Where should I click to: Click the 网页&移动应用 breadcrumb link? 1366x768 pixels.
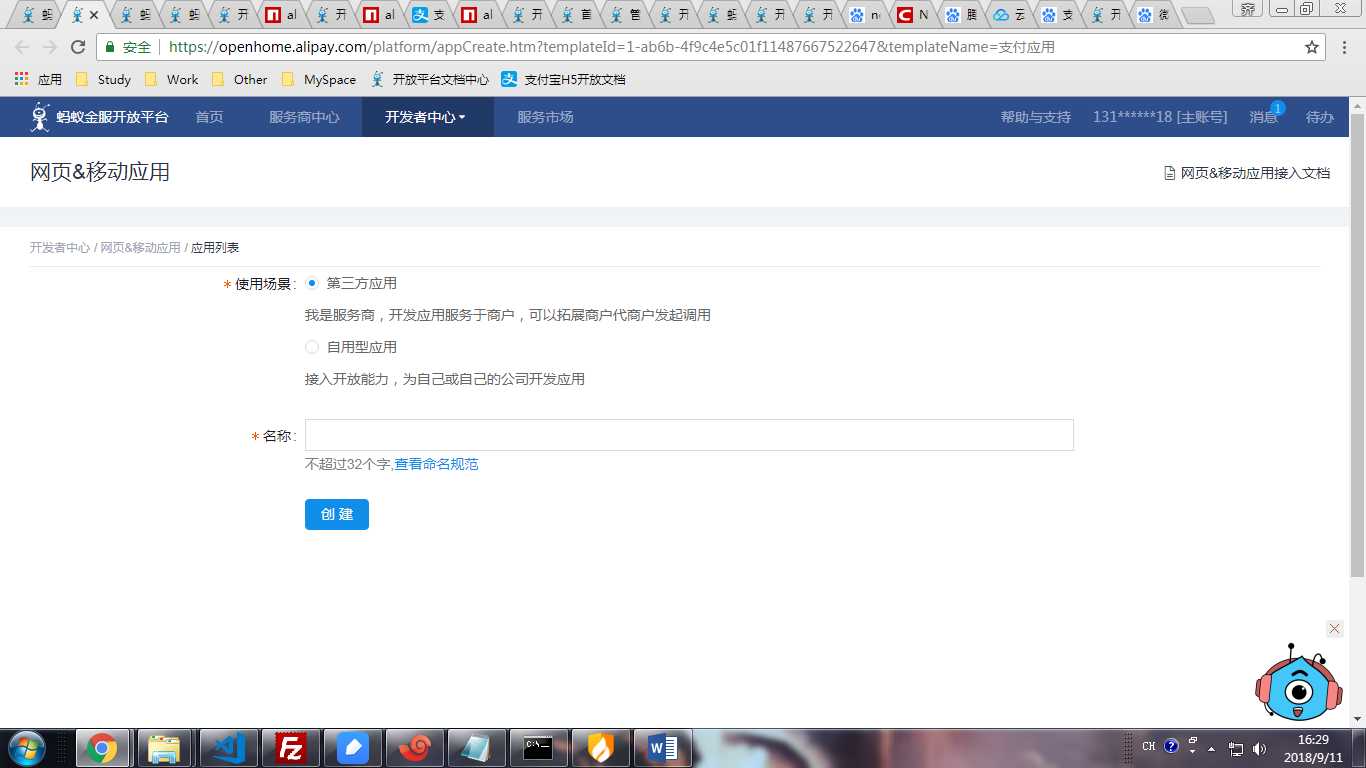click(x=140, y=247)
